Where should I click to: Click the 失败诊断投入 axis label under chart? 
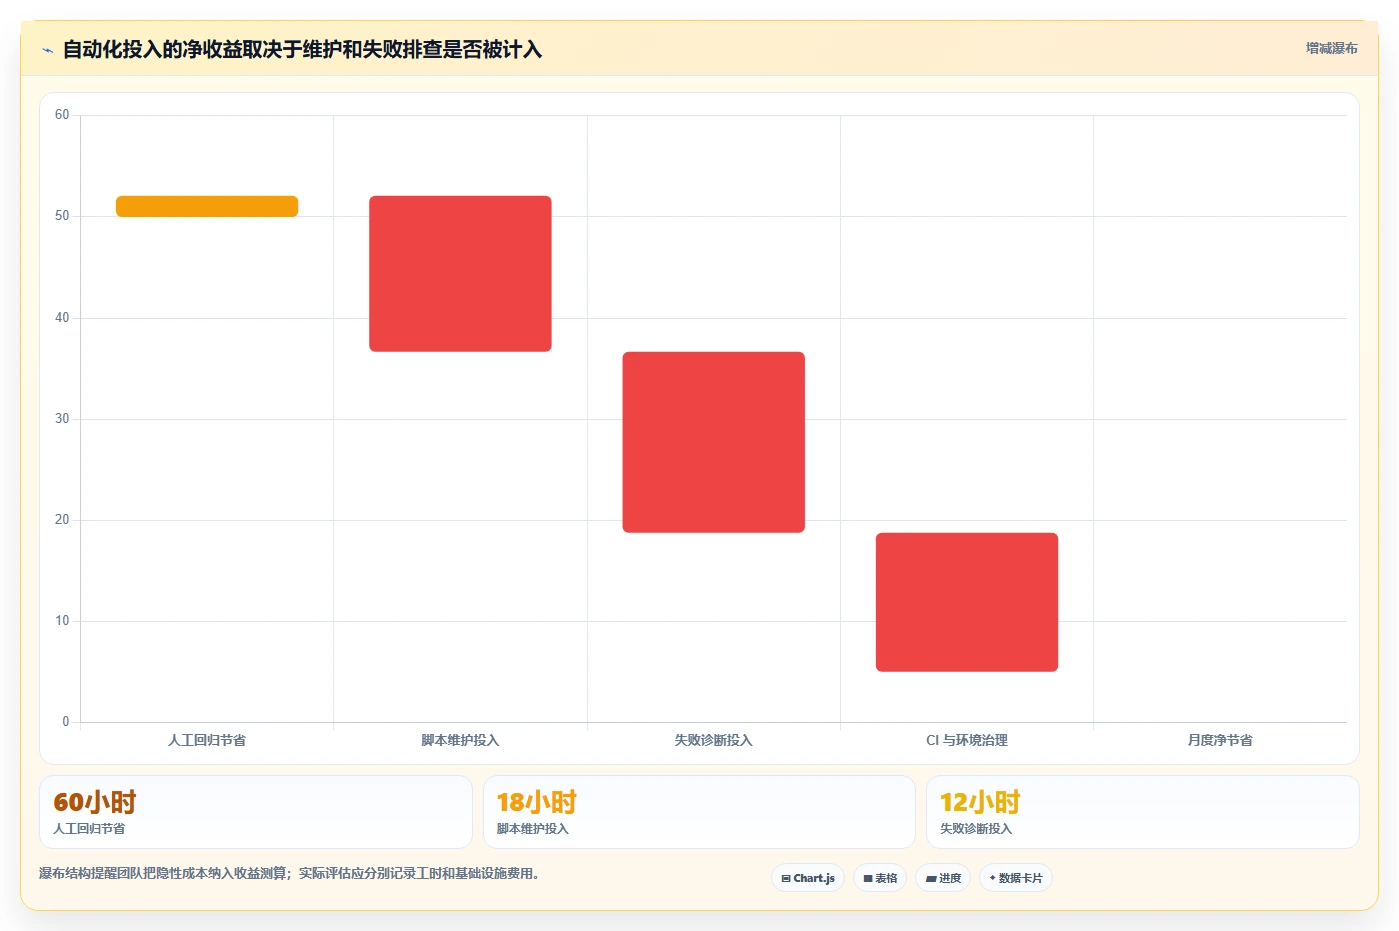(713, 740)
